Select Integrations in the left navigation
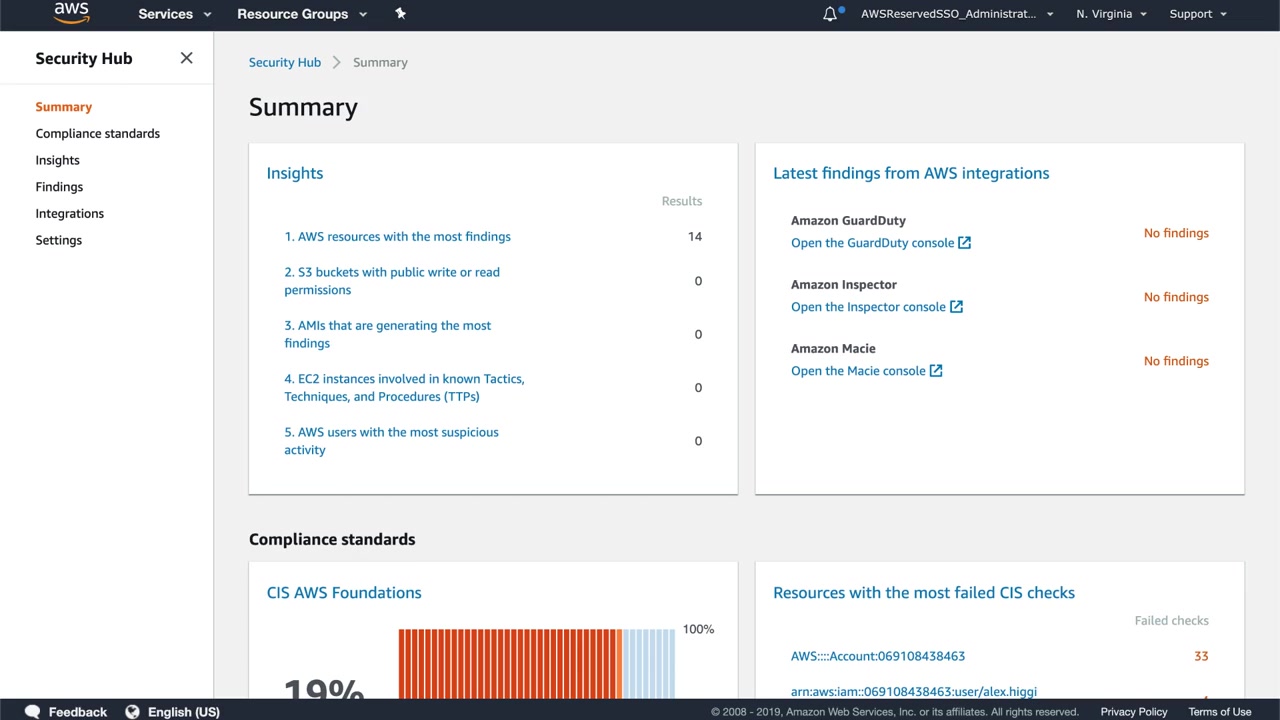This screenshot has width=1280, height=720. pos(69,213)
